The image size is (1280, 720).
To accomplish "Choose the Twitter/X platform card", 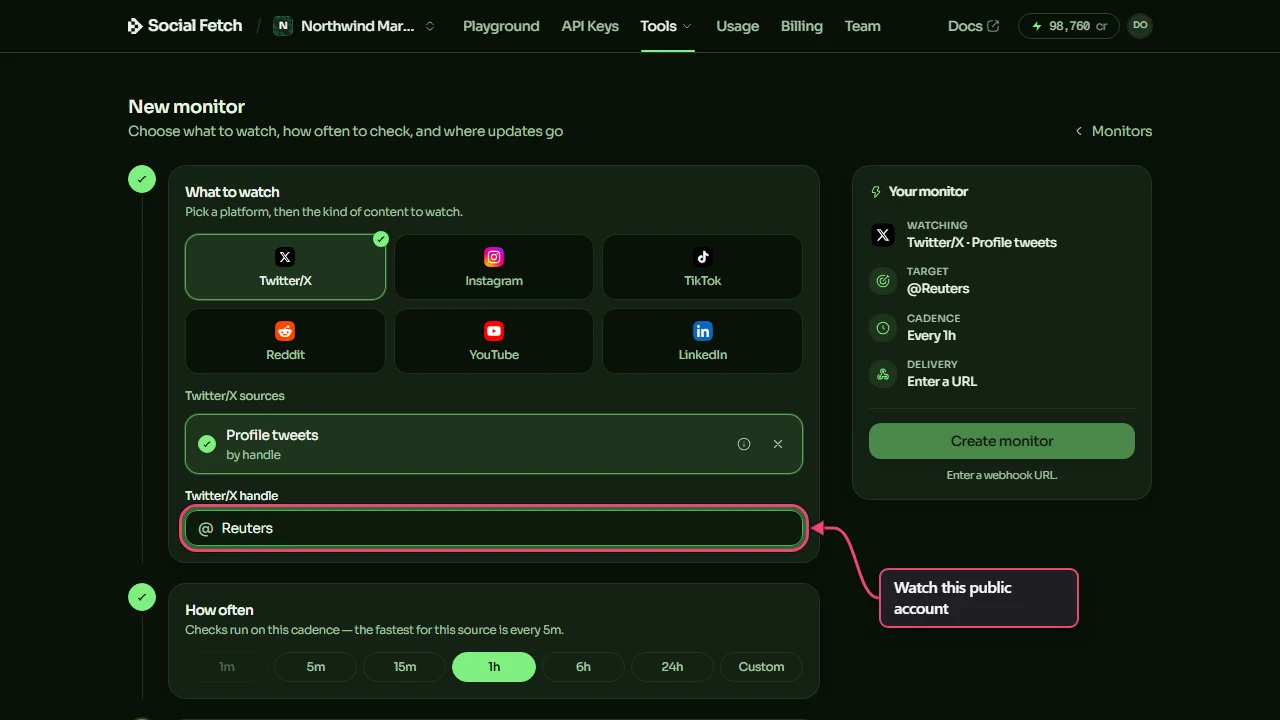I will [285, 267].
